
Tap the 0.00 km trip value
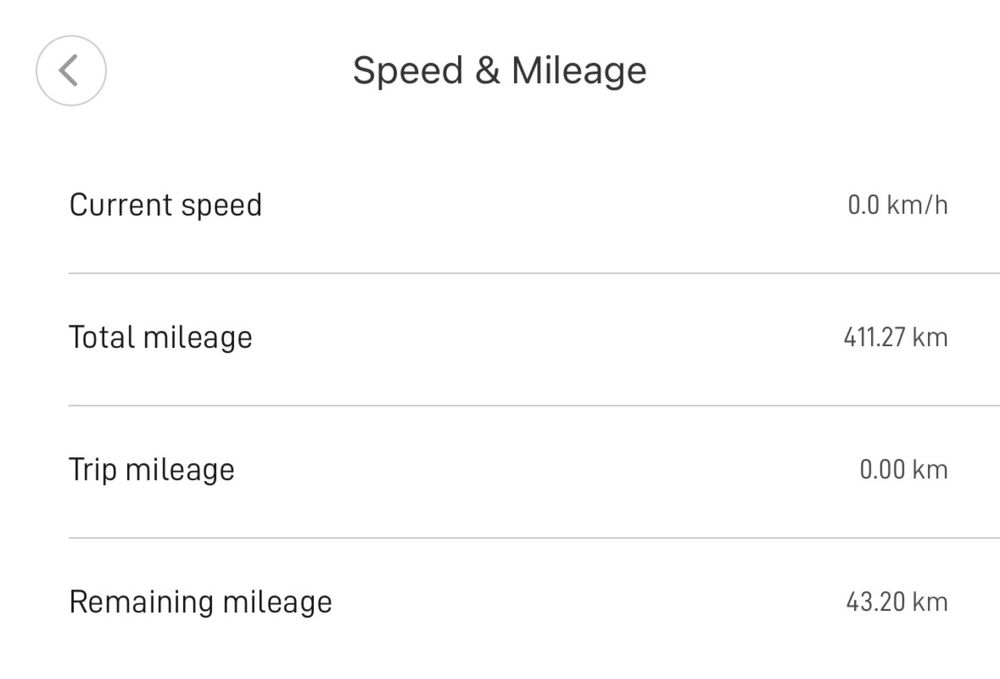click(903, 469)
